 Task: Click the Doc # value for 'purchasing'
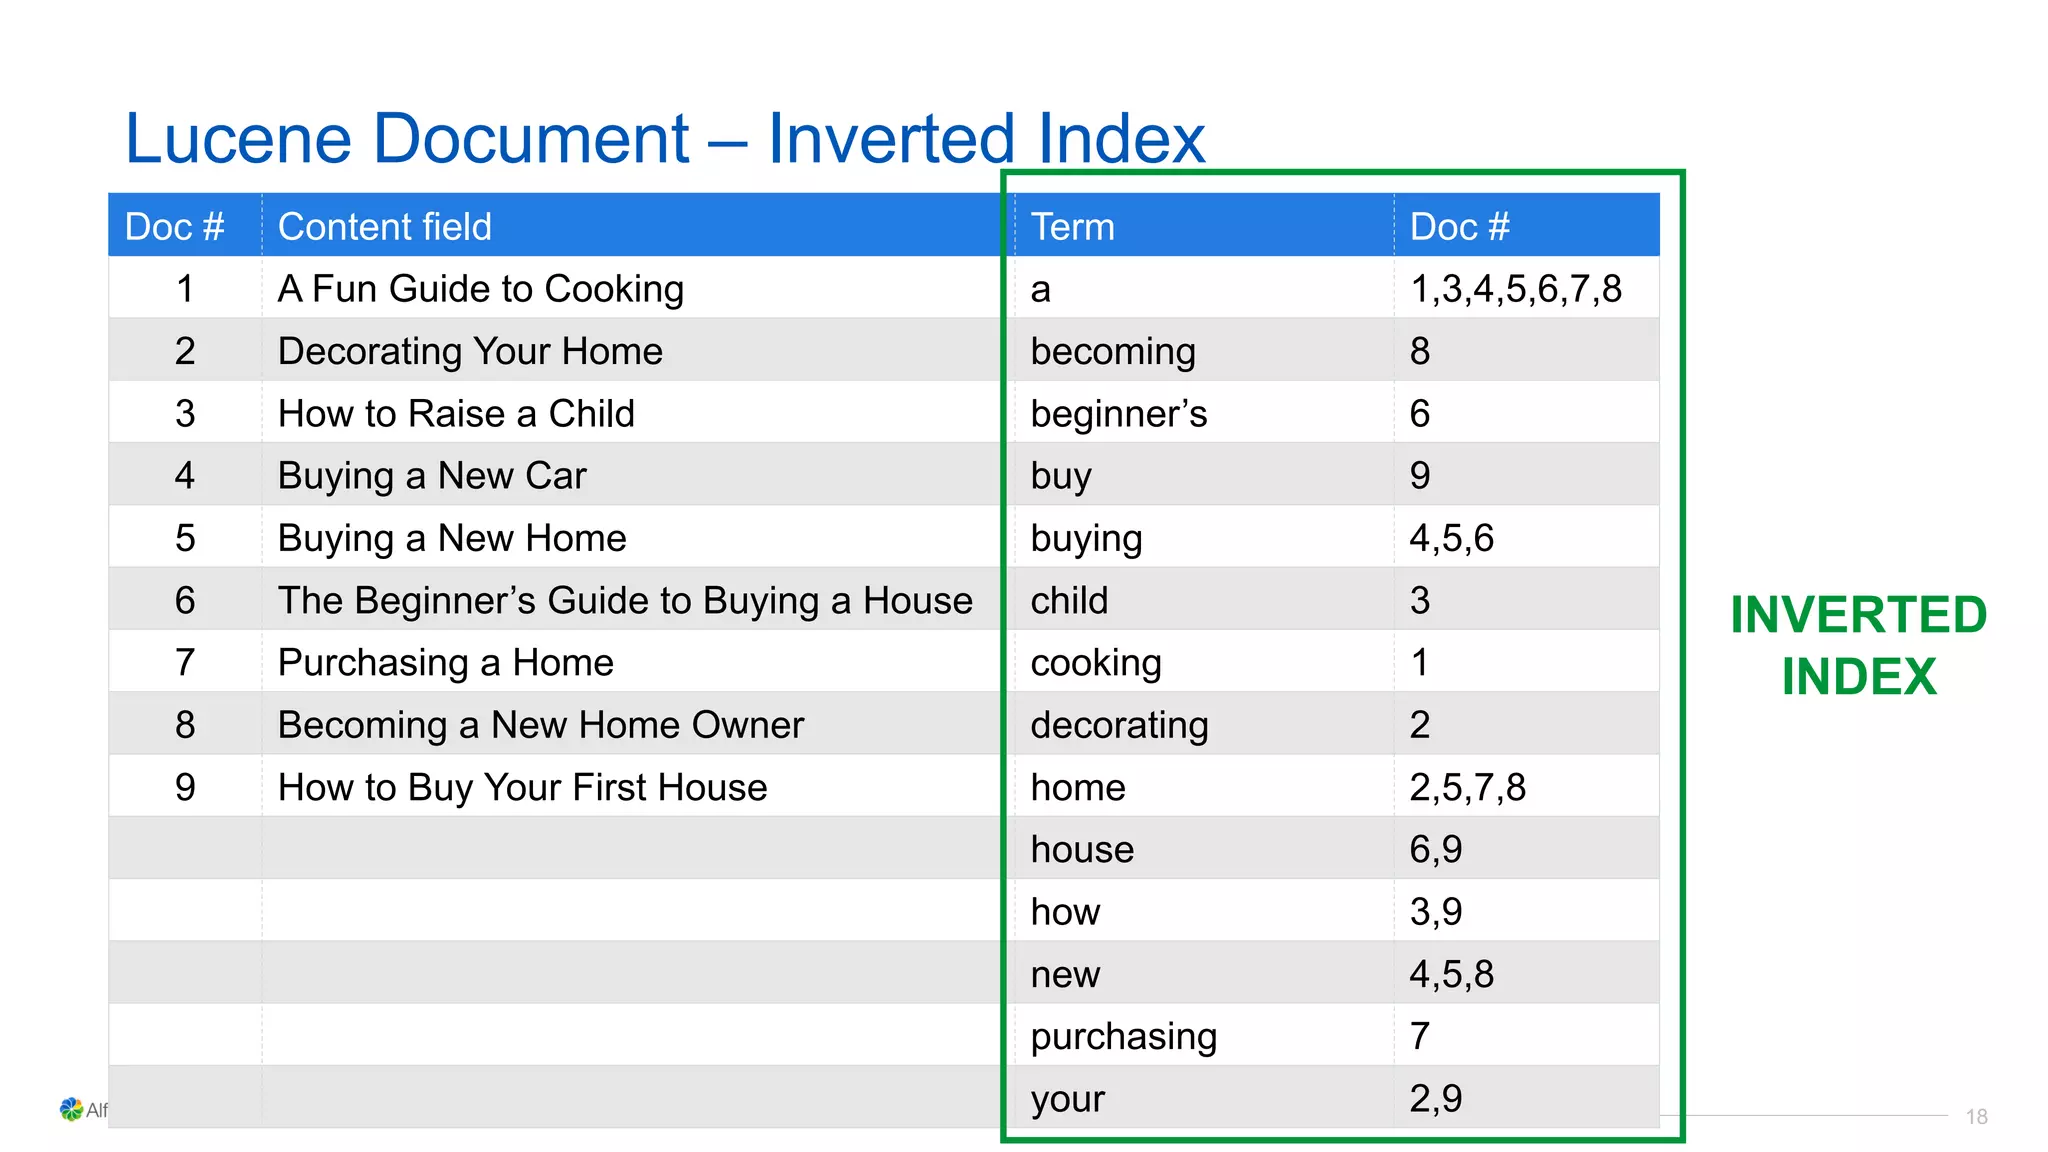1420,1036
